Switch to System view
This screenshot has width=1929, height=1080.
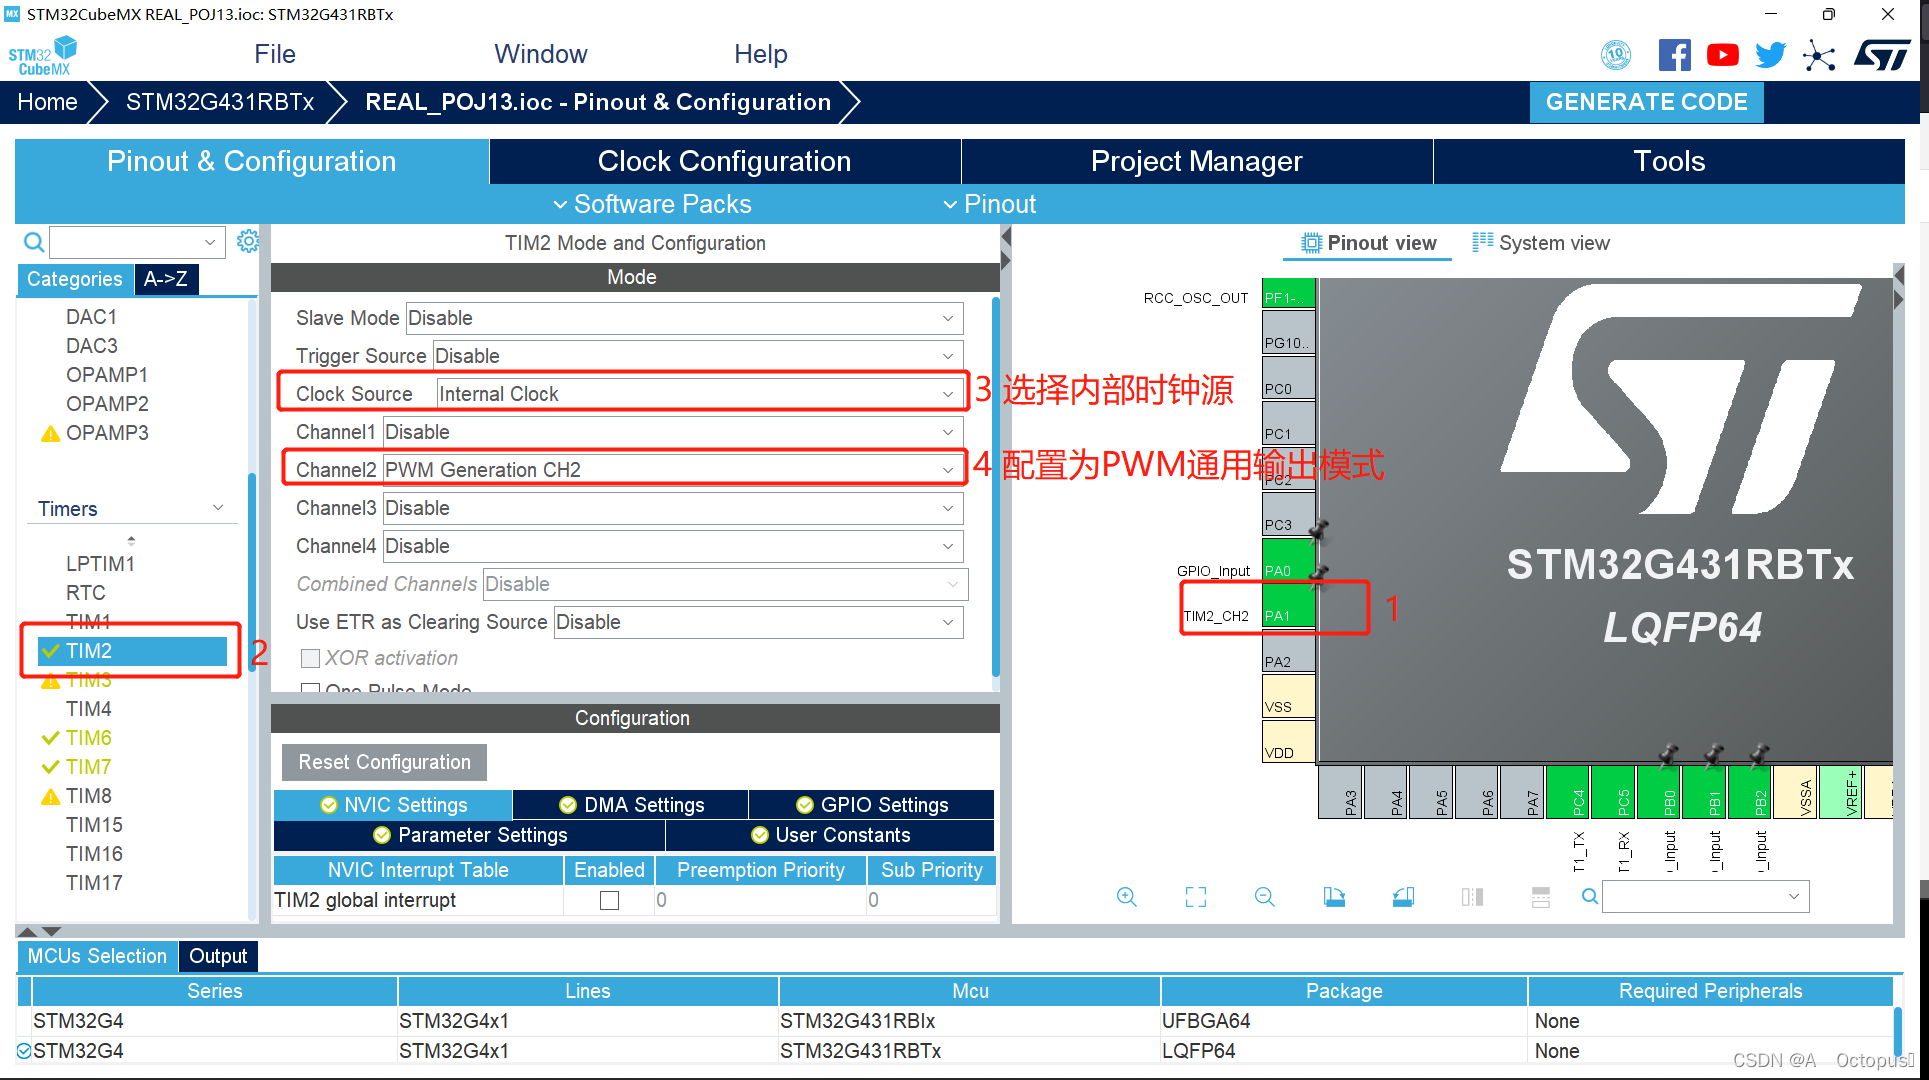1541,243
